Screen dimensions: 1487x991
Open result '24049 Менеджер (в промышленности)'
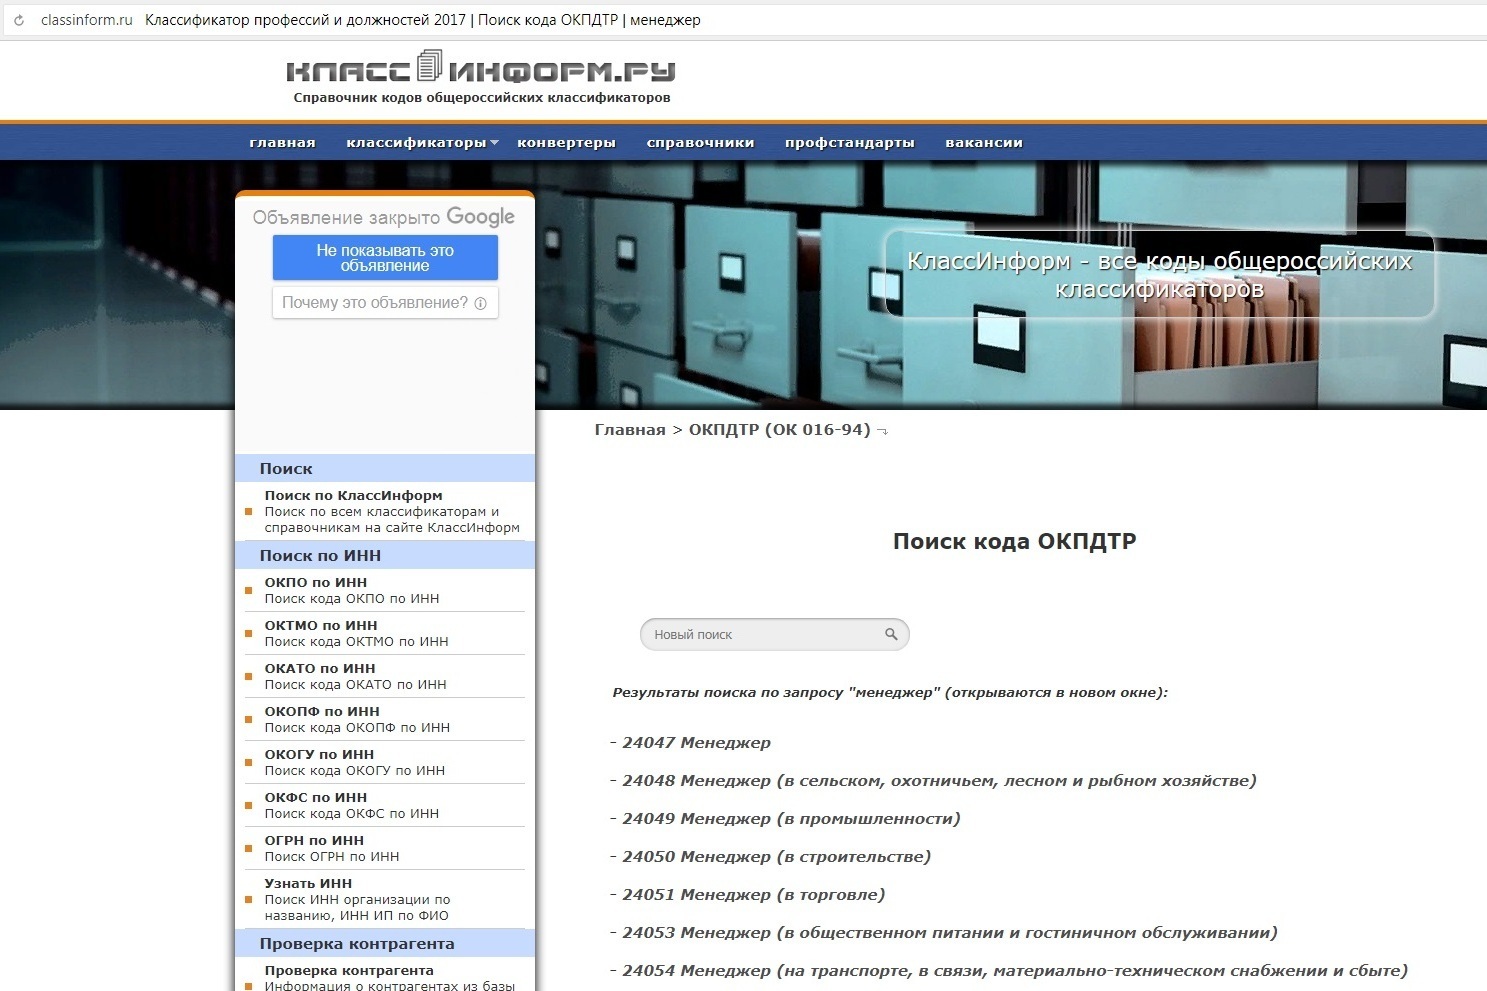click(791, 819)
